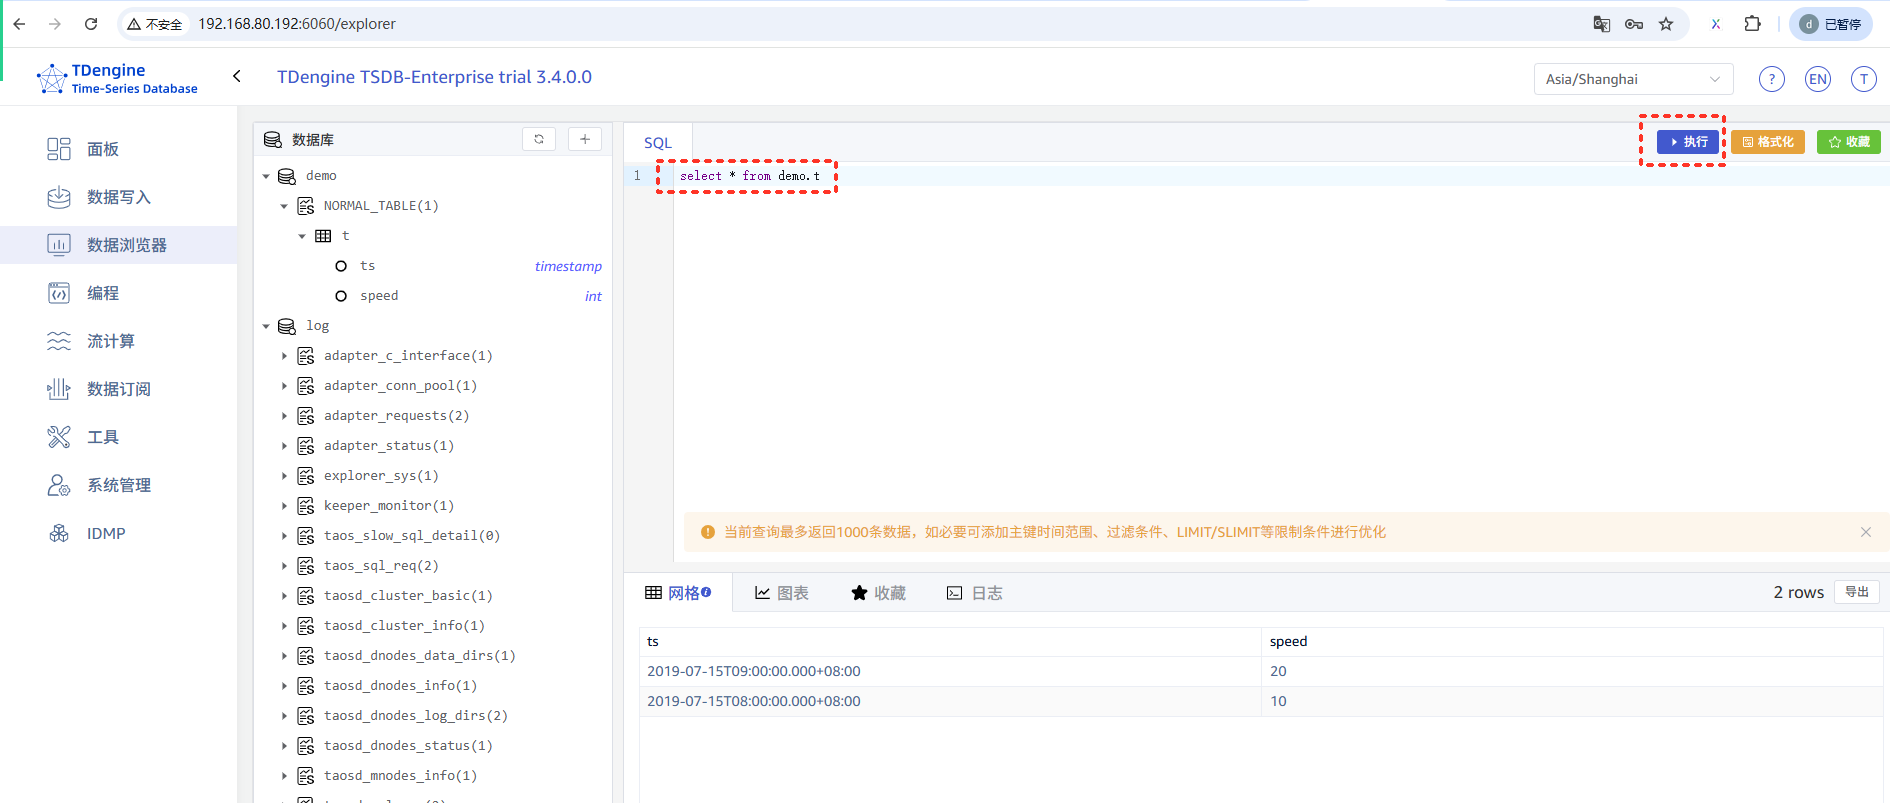Reload the page in the browser

click(x=91, y=24)
